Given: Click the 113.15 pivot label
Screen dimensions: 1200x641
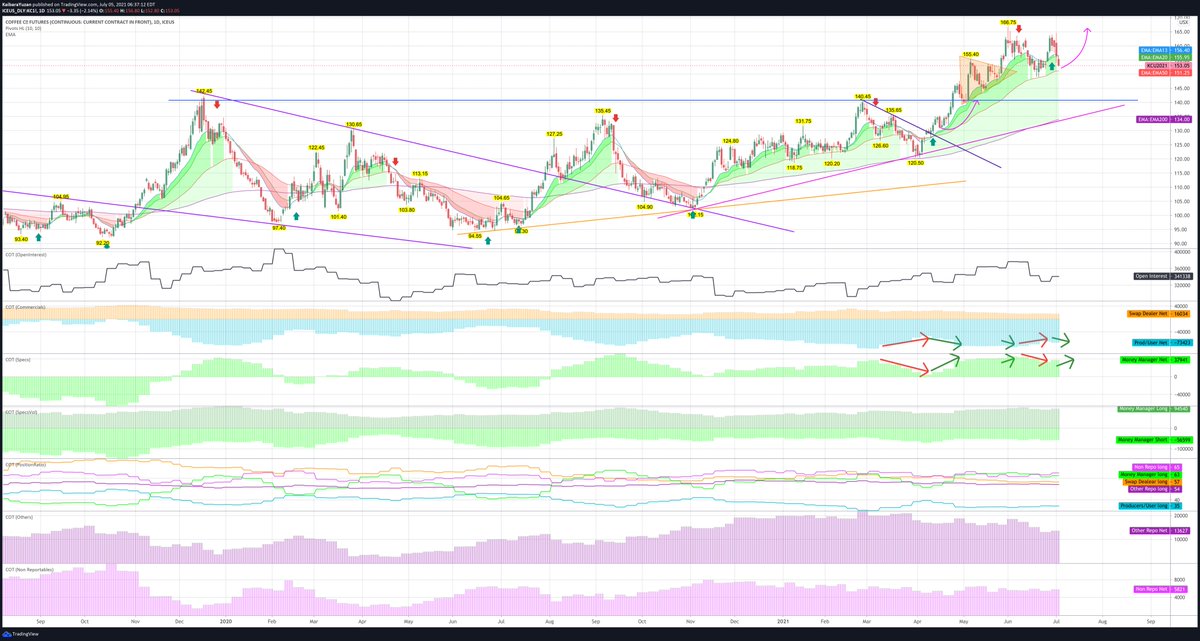Looking at the screenshot, I should [x=420, y=173].
